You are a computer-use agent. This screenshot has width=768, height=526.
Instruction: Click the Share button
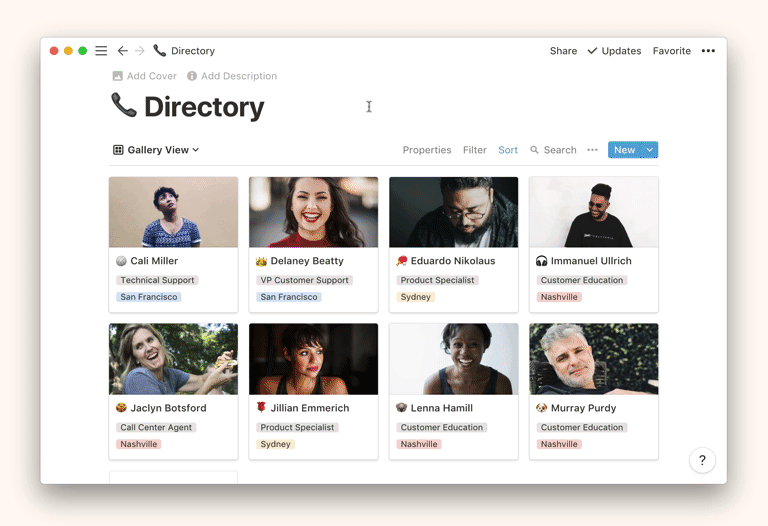point(563,51)
